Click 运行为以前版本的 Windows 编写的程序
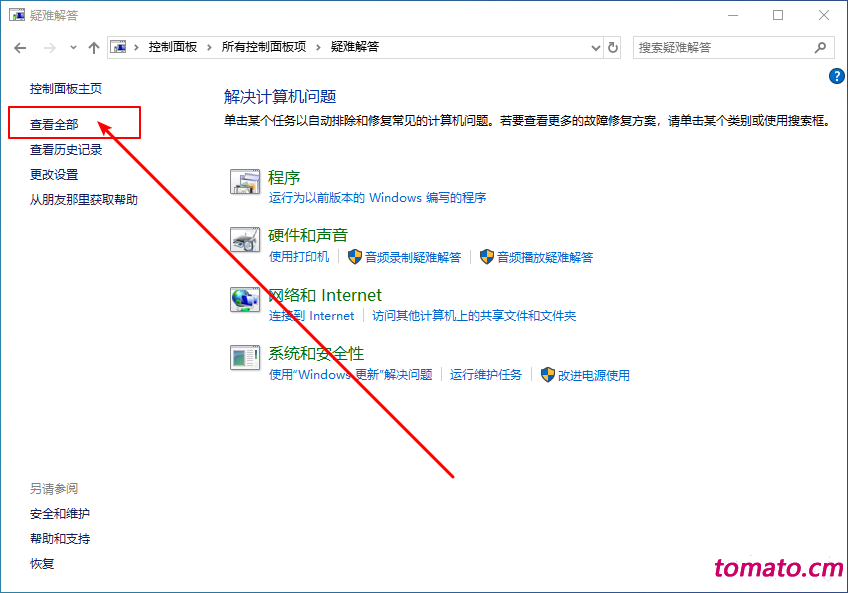Viewport: 848px width, 593px height. pos(377,197)
